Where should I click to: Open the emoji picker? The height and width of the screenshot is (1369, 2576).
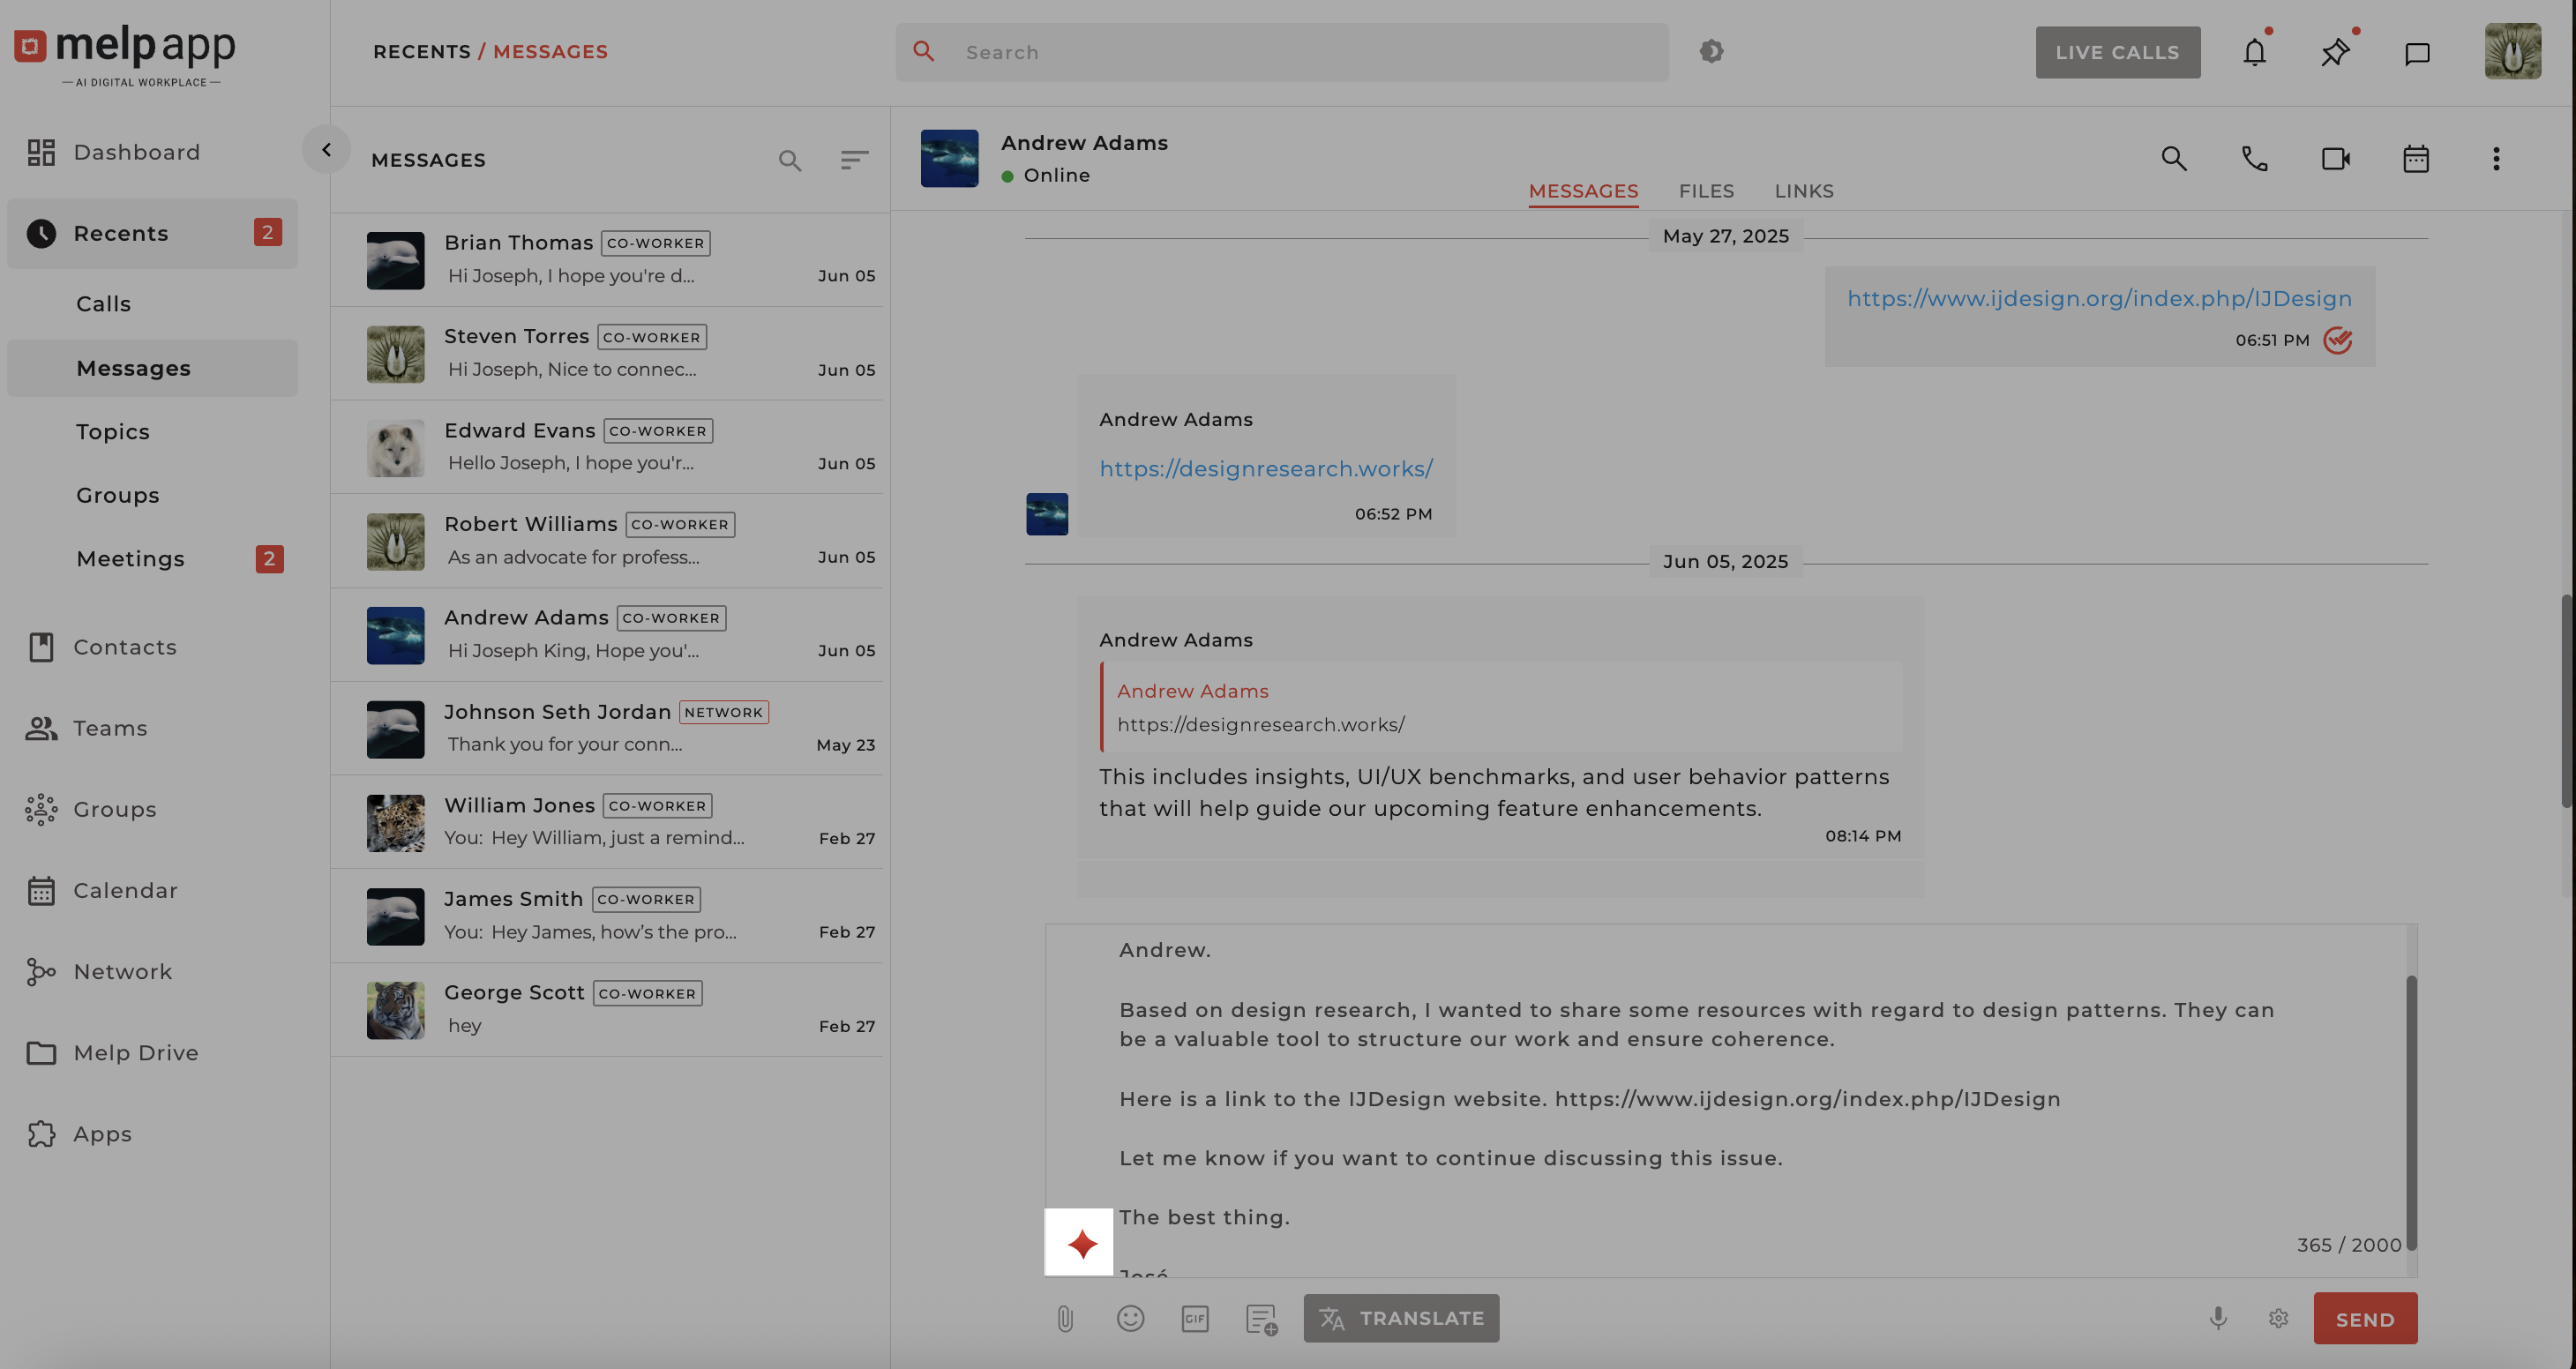1130,1319
